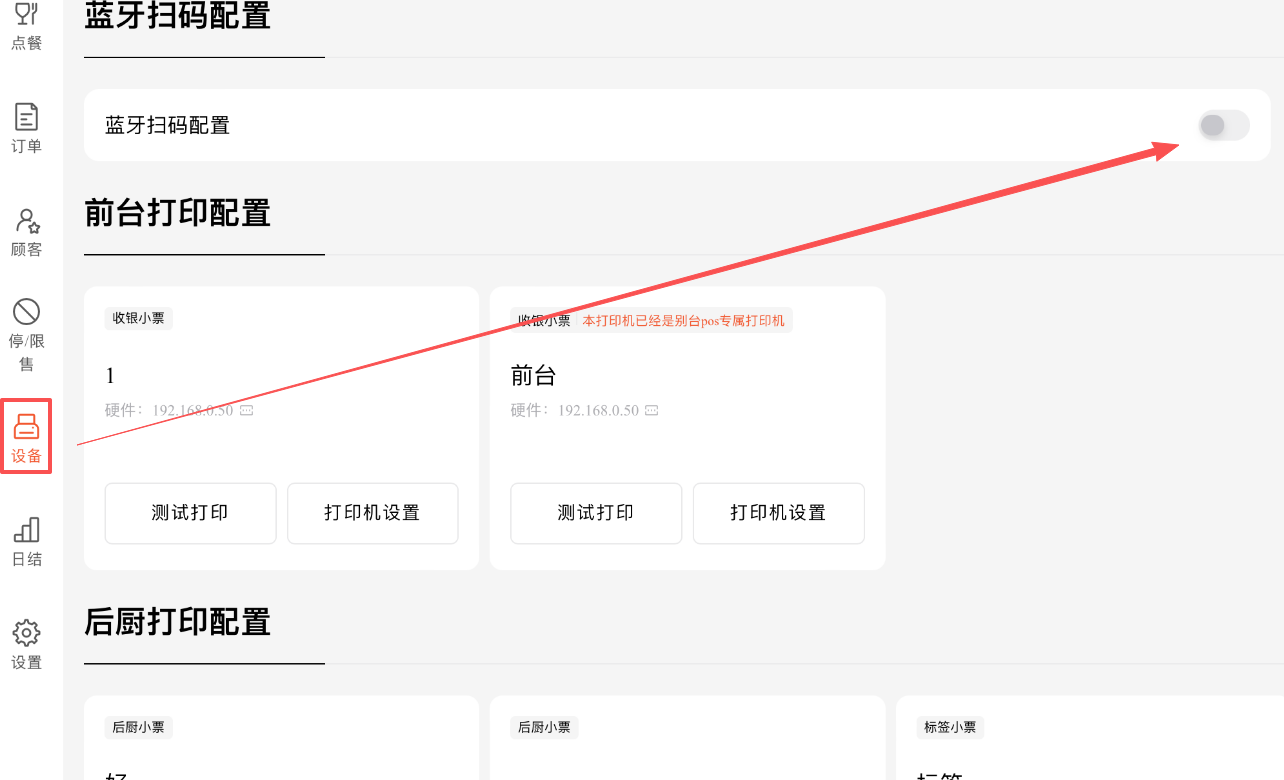Screen dimensions: 1284x780
Task: Open 打印机设置 for the 前台 printer
Action: point(778,513)
